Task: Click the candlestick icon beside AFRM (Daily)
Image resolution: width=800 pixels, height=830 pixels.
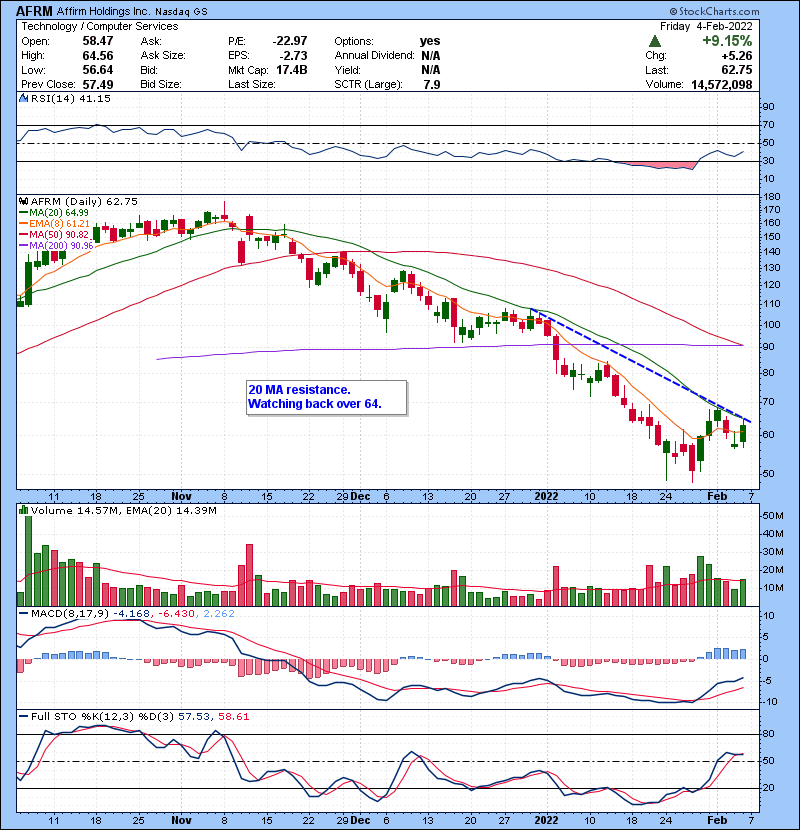Action: (x=23, y=201)
